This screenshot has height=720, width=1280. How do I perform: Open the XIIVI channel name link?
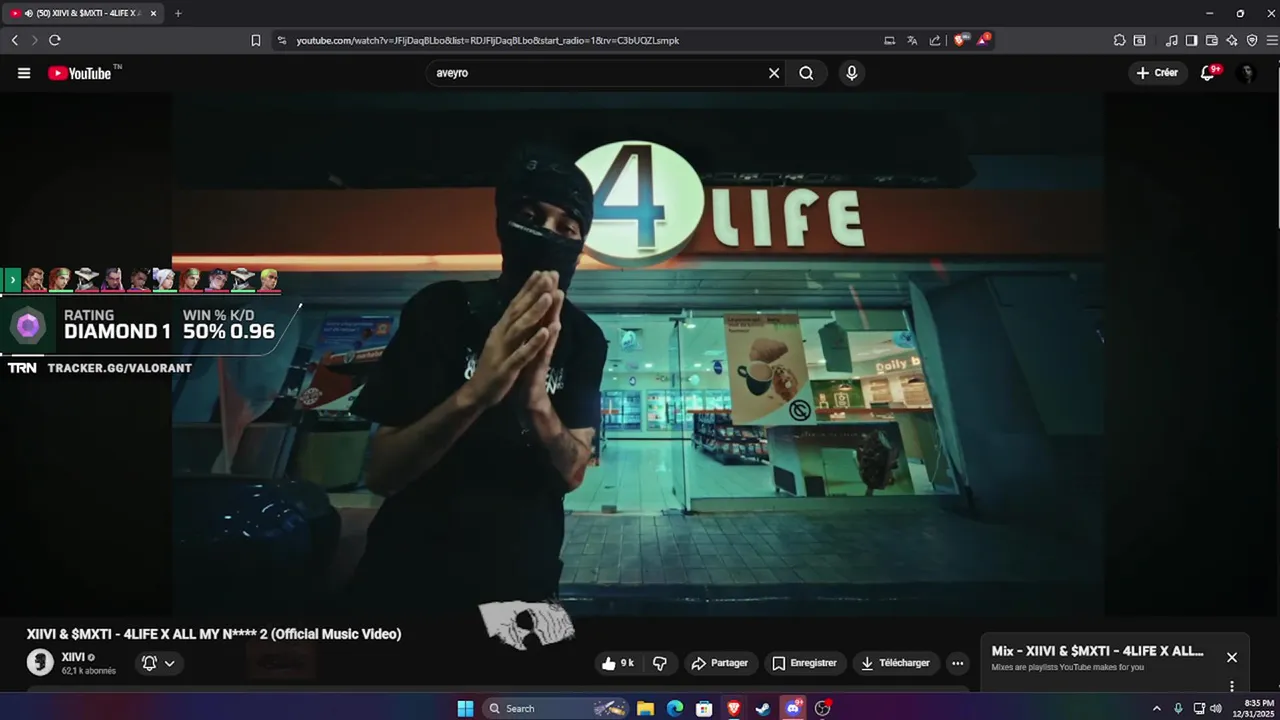pyautogui.click(x=73, y=657)
